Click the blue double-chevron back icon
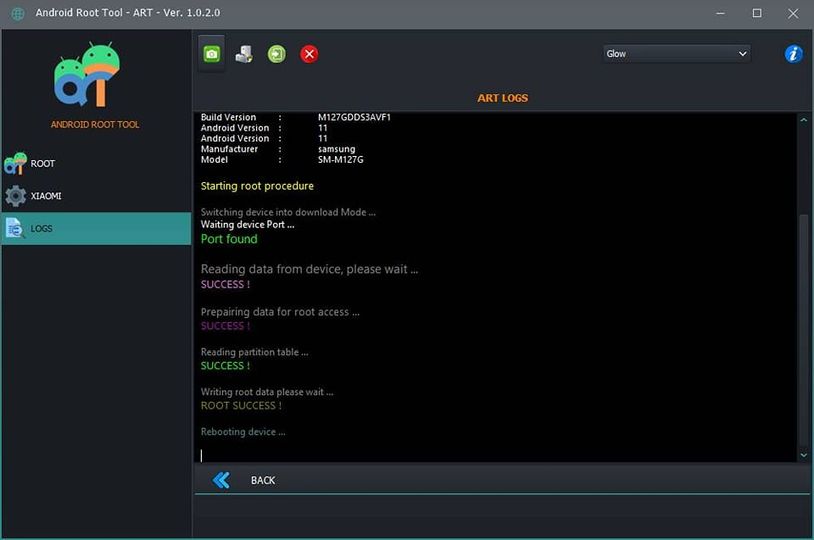 221,480
